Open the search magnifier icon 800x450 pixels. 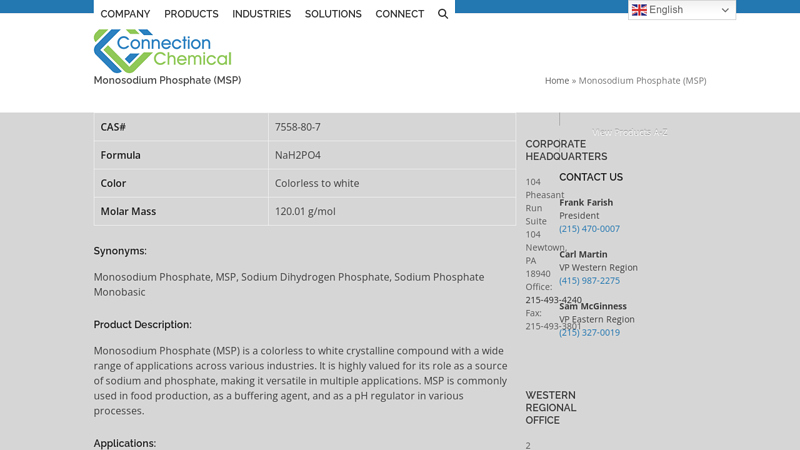[x=443, y=14]
